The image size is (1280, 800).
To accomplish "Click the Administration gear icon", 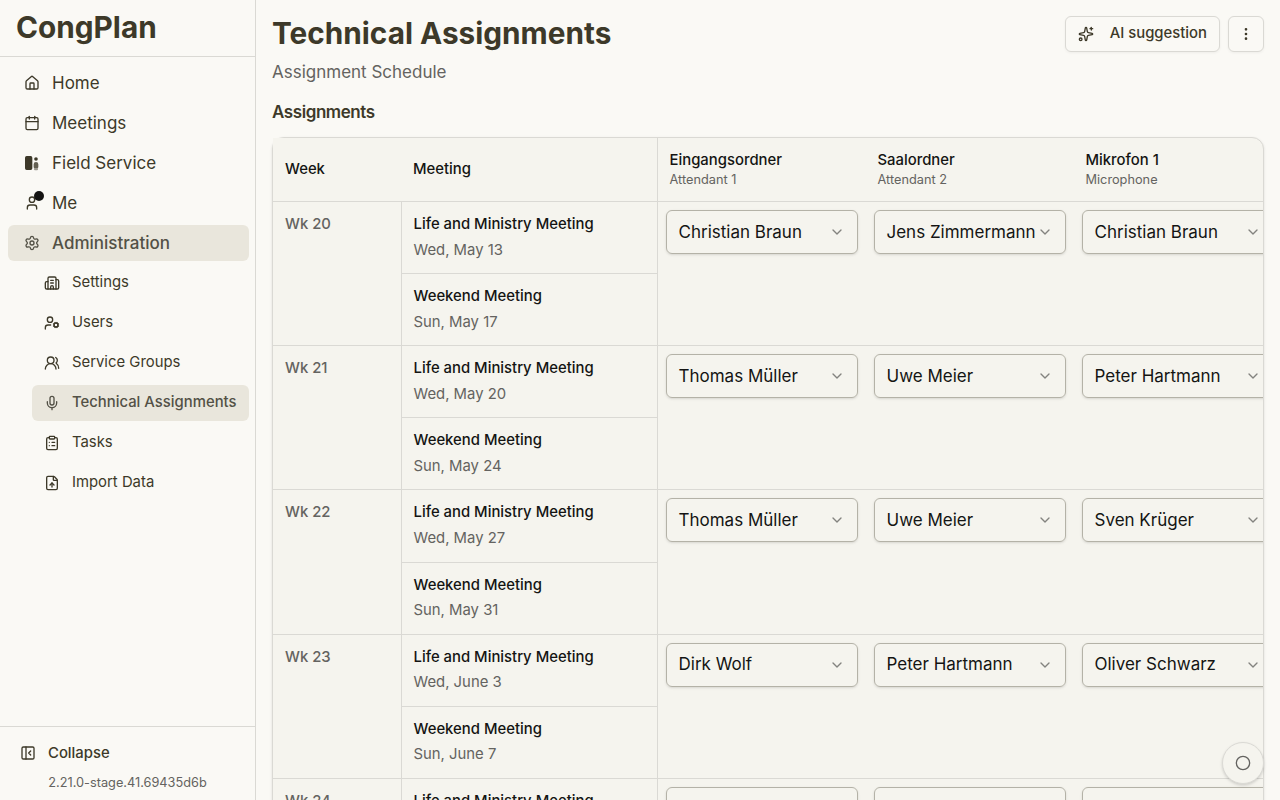I will pos(32,243).
